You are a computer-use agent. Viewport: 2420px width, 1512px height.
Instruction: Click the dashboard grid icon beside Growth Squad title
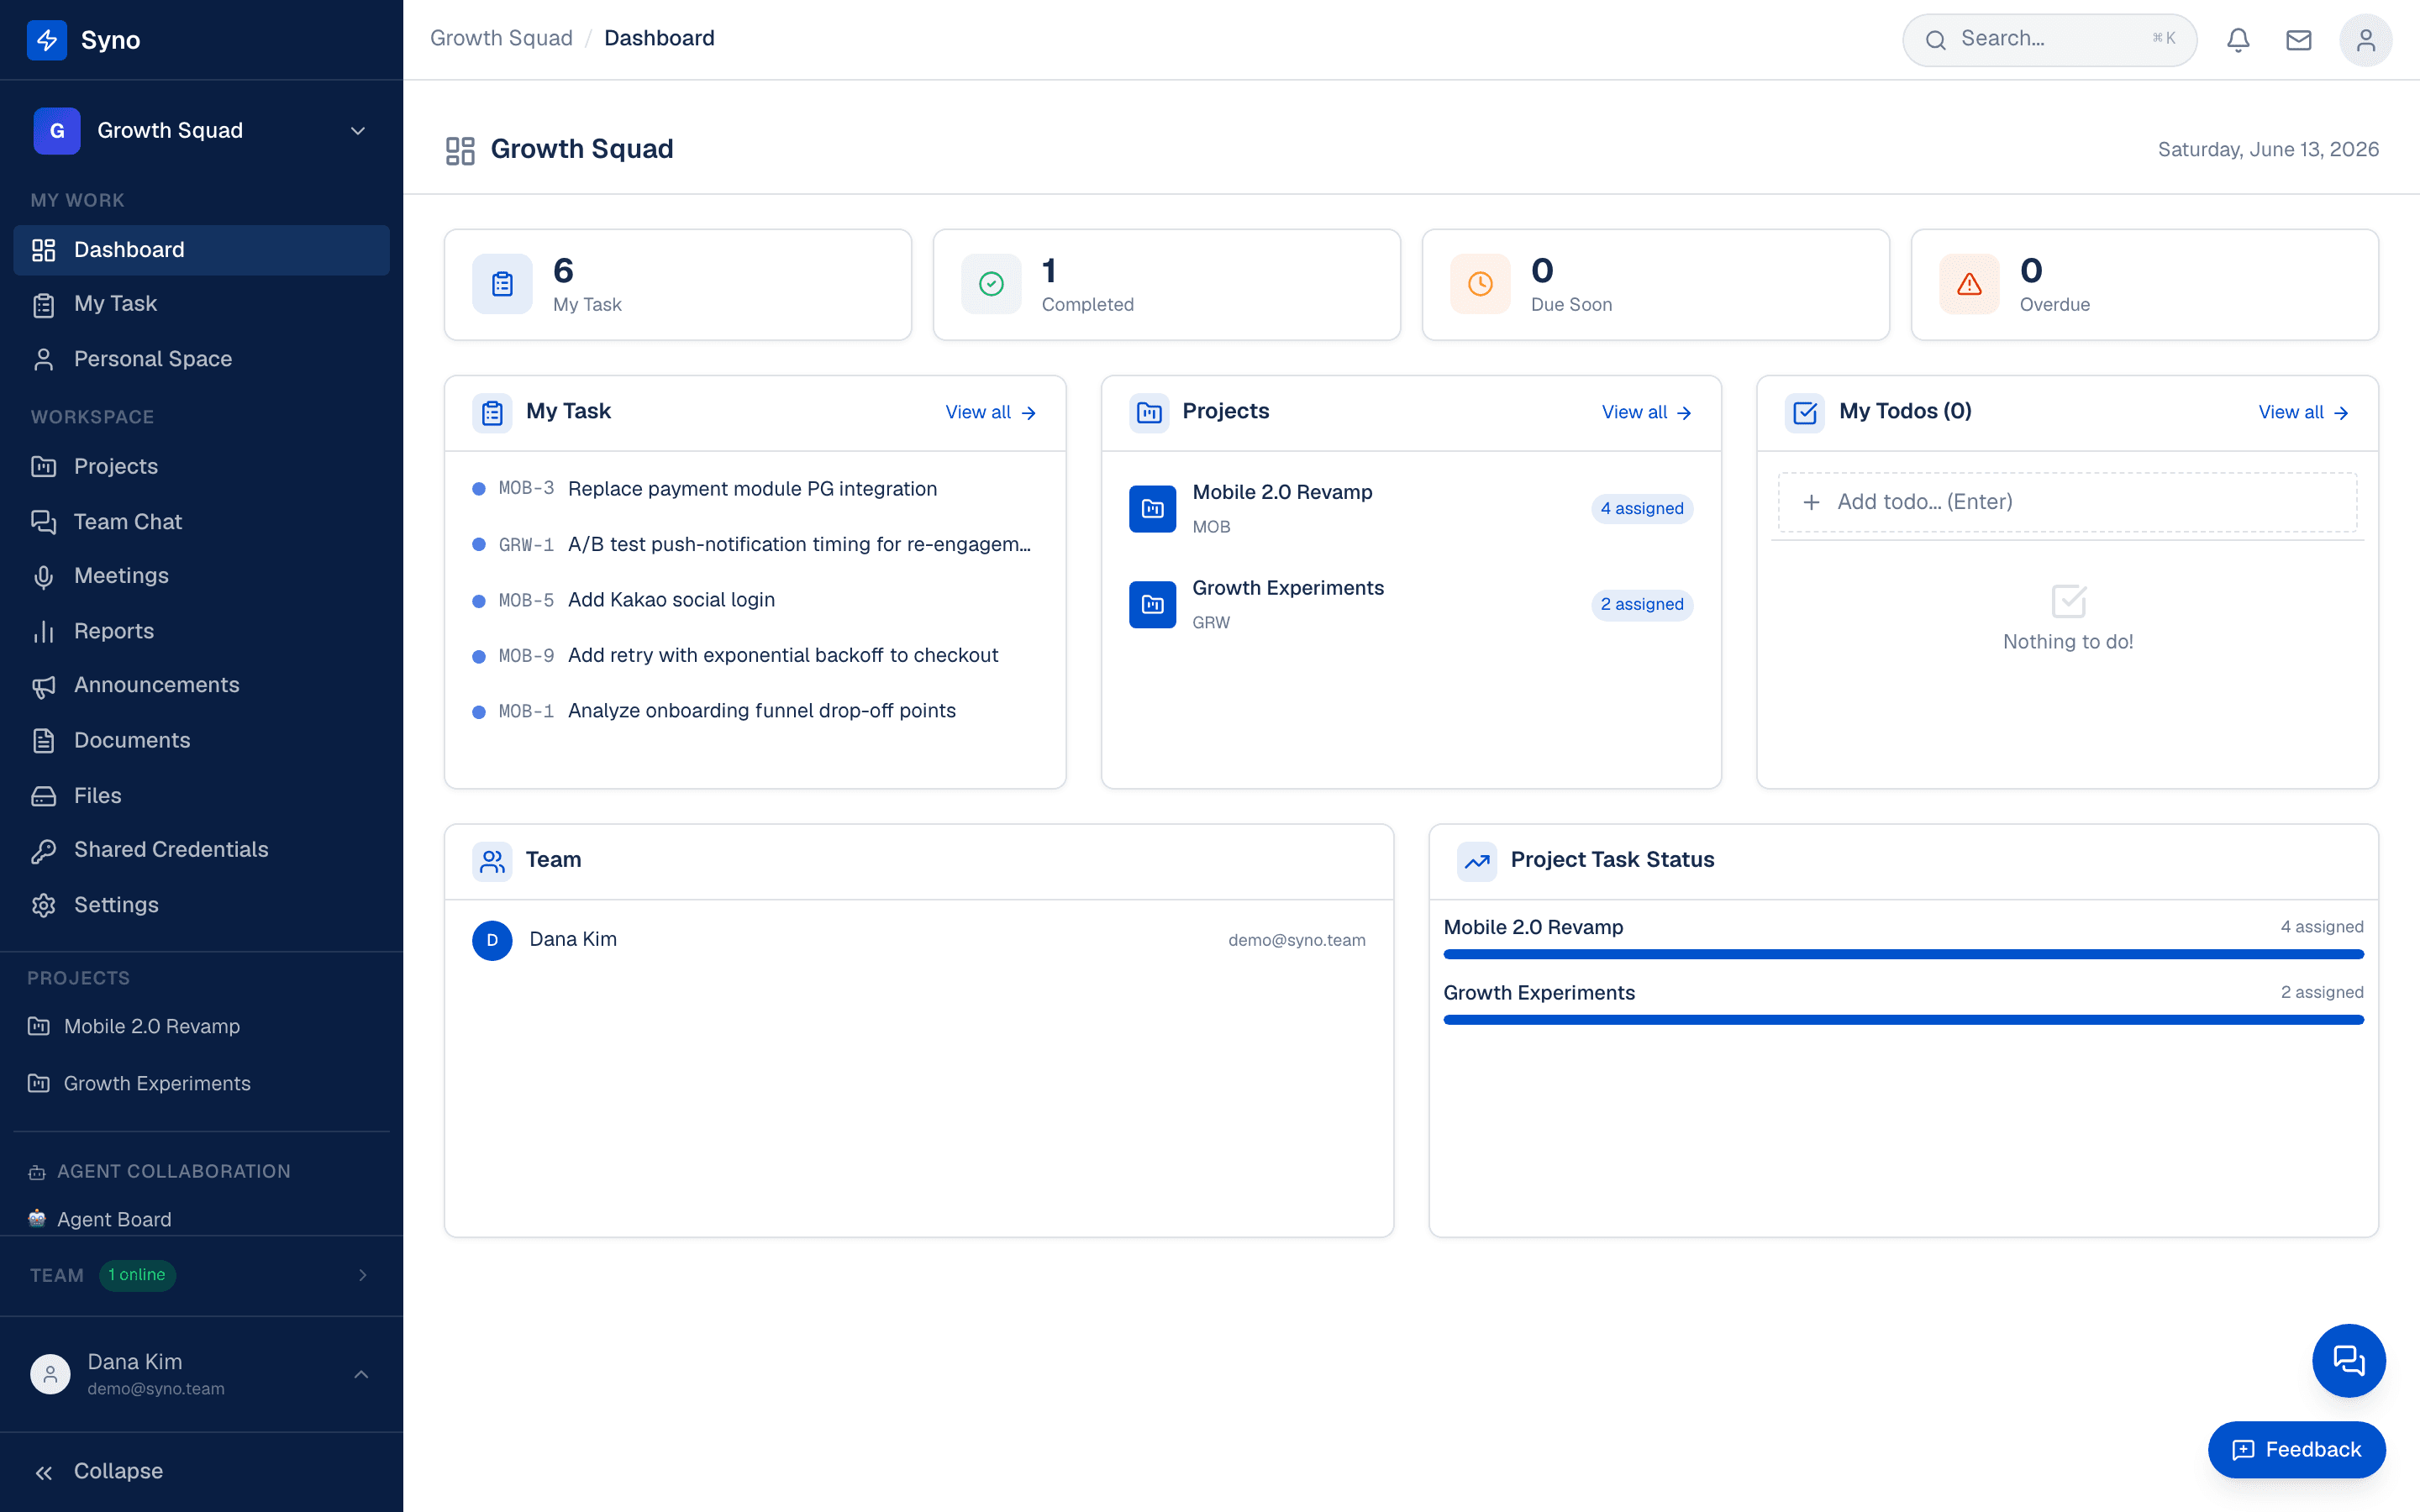click(460, 150)
